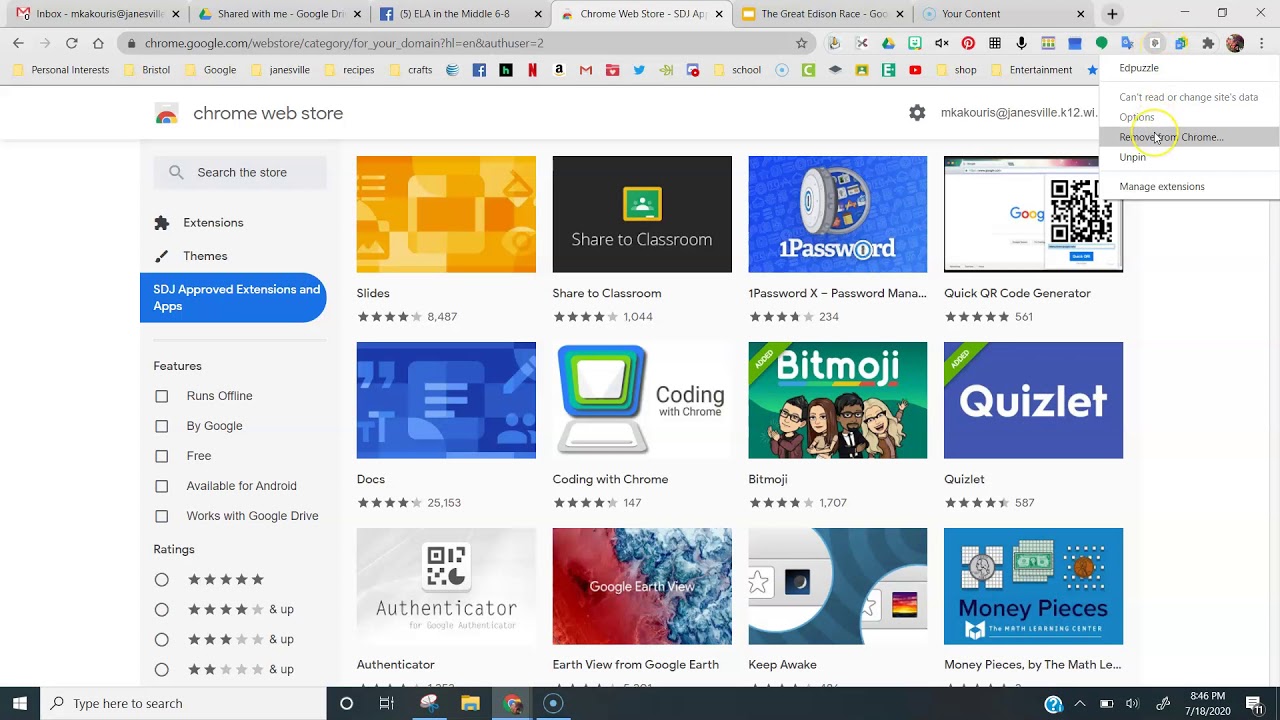Open the Personal Interests bookmark folder
Viewport: 1280px width, 720px height.
60,70
